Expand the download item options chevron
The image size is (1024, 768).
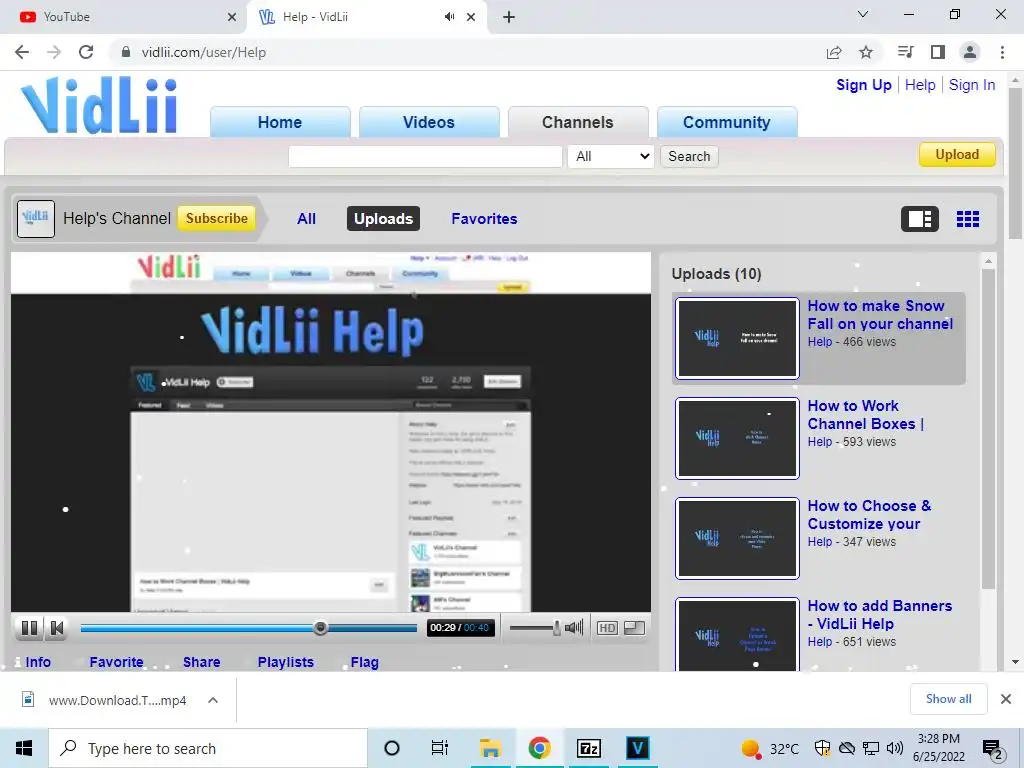[x=213, y=700]
